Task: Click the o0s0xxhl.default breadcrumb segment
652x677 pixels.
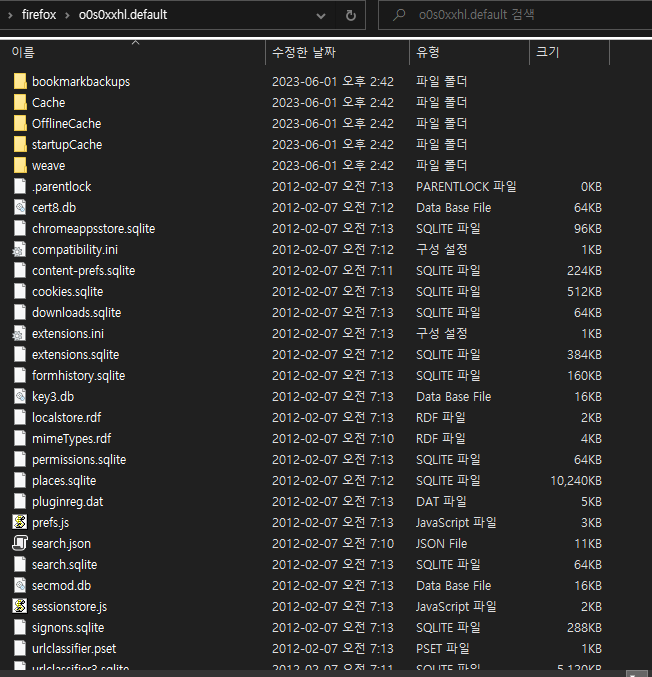Action: click(x=123, y=15)
